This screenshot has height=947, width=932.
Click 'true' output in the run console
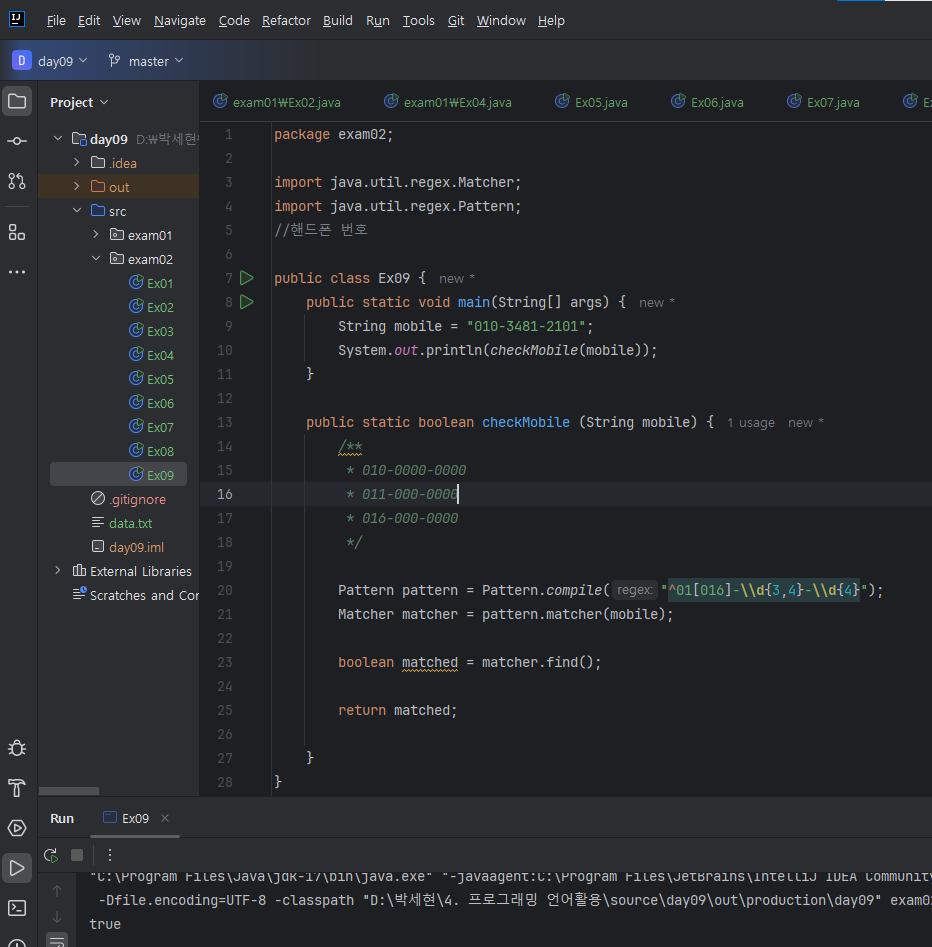point(105,924)
